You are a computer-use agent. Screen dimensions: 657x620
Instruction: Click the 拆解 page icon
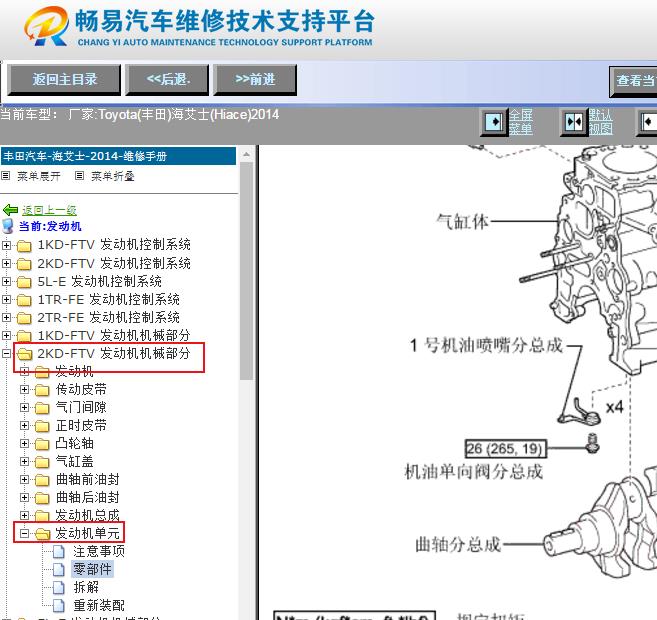pos(59,588)
